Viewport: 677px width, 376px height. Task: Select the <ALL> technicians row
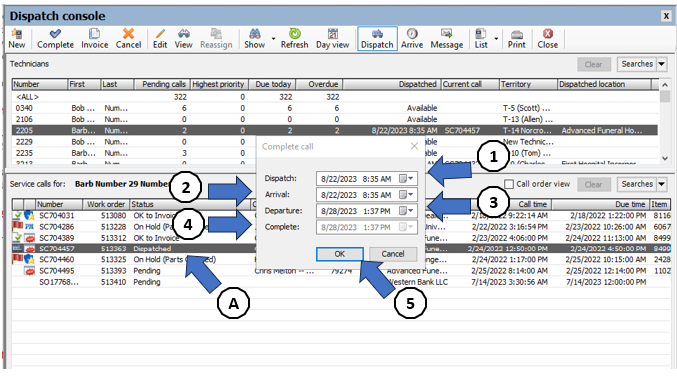click(x=335, y=97)
